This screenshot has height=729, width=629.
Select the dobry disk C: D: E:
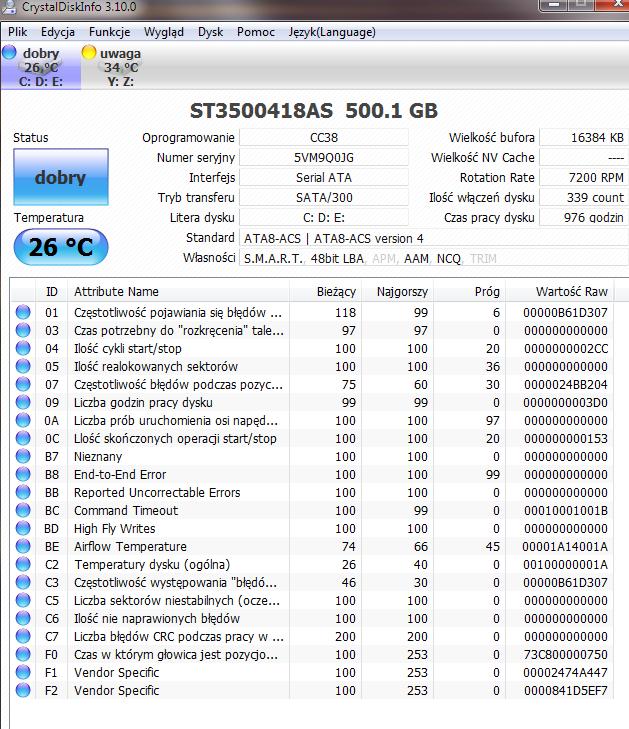tap(41, 67)
